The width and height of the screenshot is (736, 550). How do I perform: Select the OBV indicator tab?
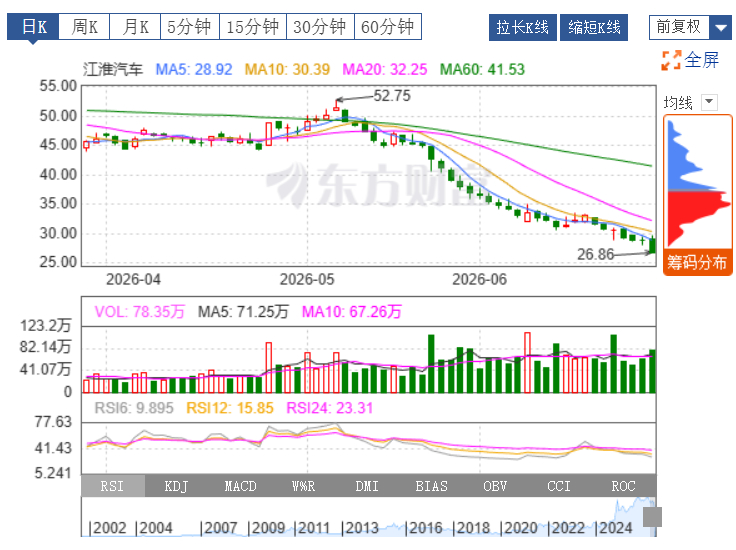point(495,486)
